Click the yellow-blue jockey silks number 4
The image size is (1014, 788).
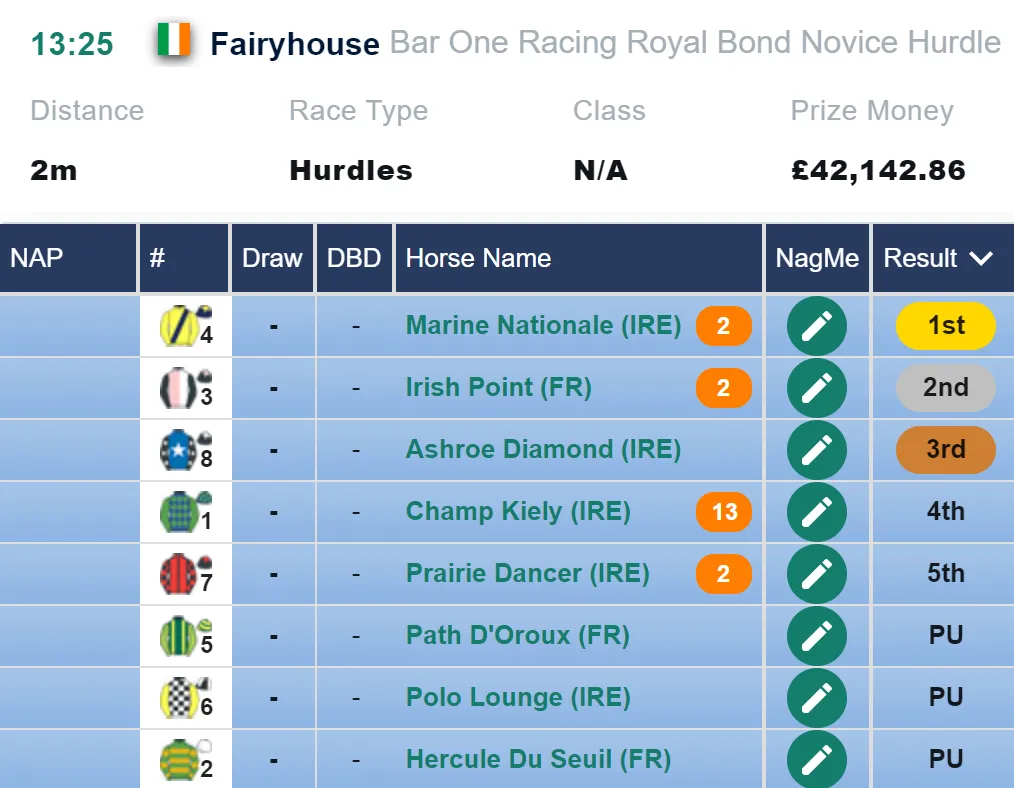click(186, 326)
